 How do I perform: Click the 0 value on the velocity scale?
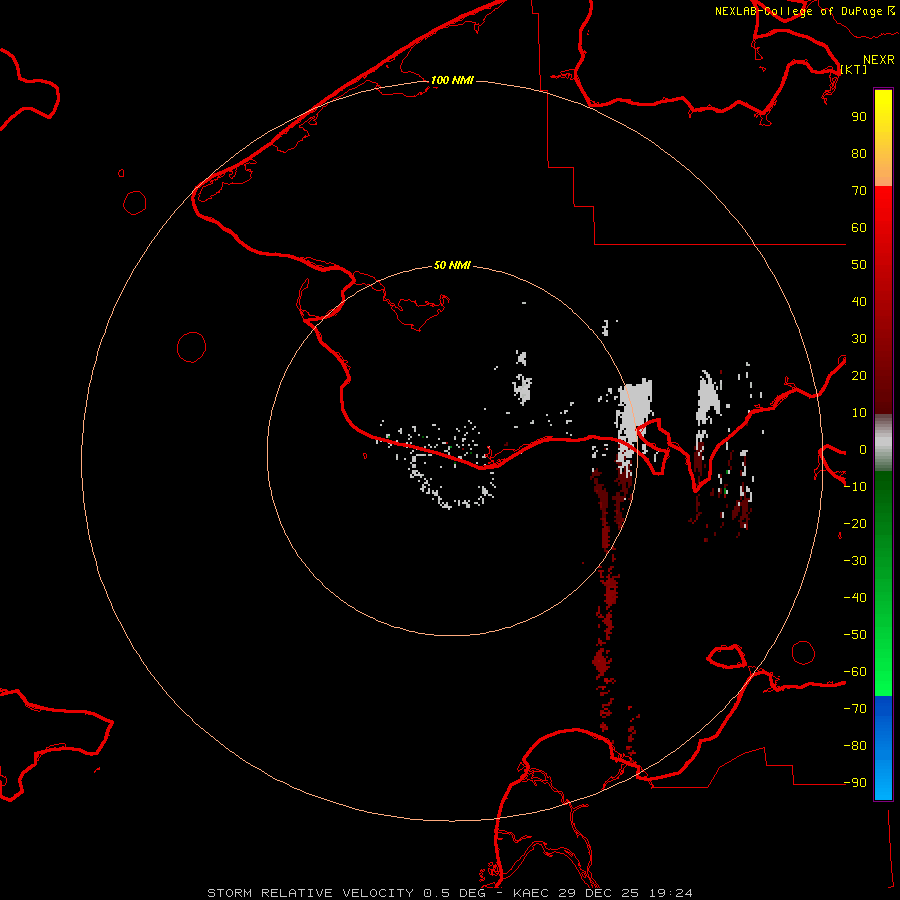863,449
